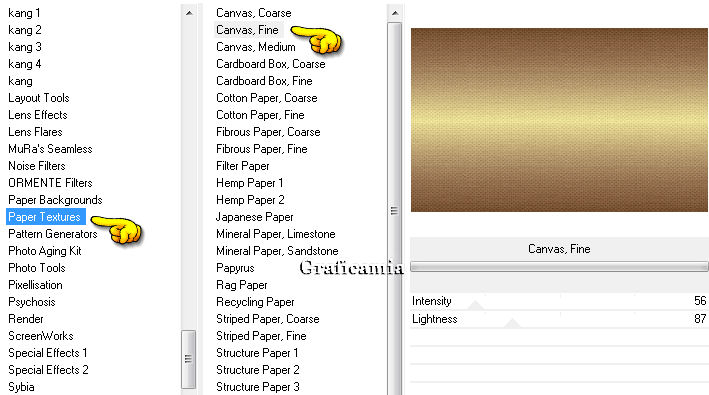Click category list scroll-up arrow

pos(189,13)
